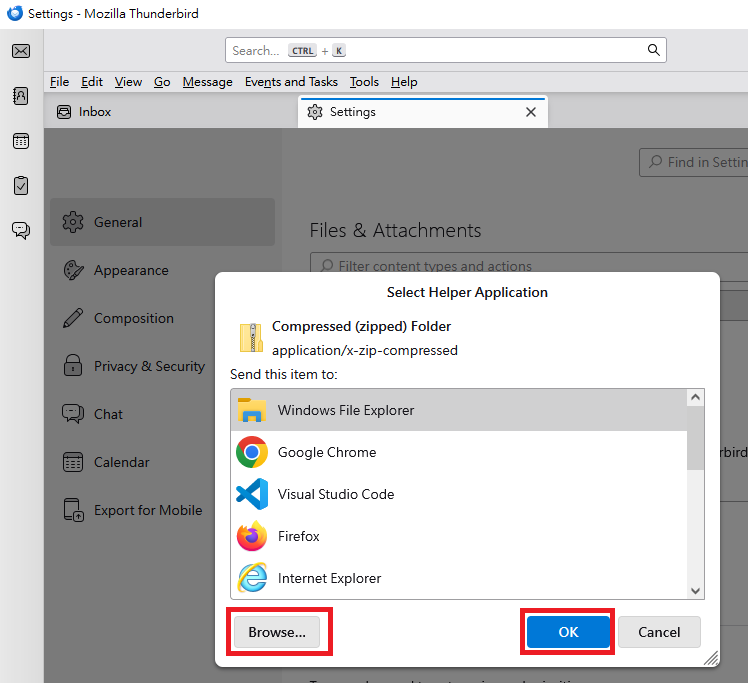The image size is (748, 683).
Task: Open the Events and Tasks menu
Action: (291, 82)
